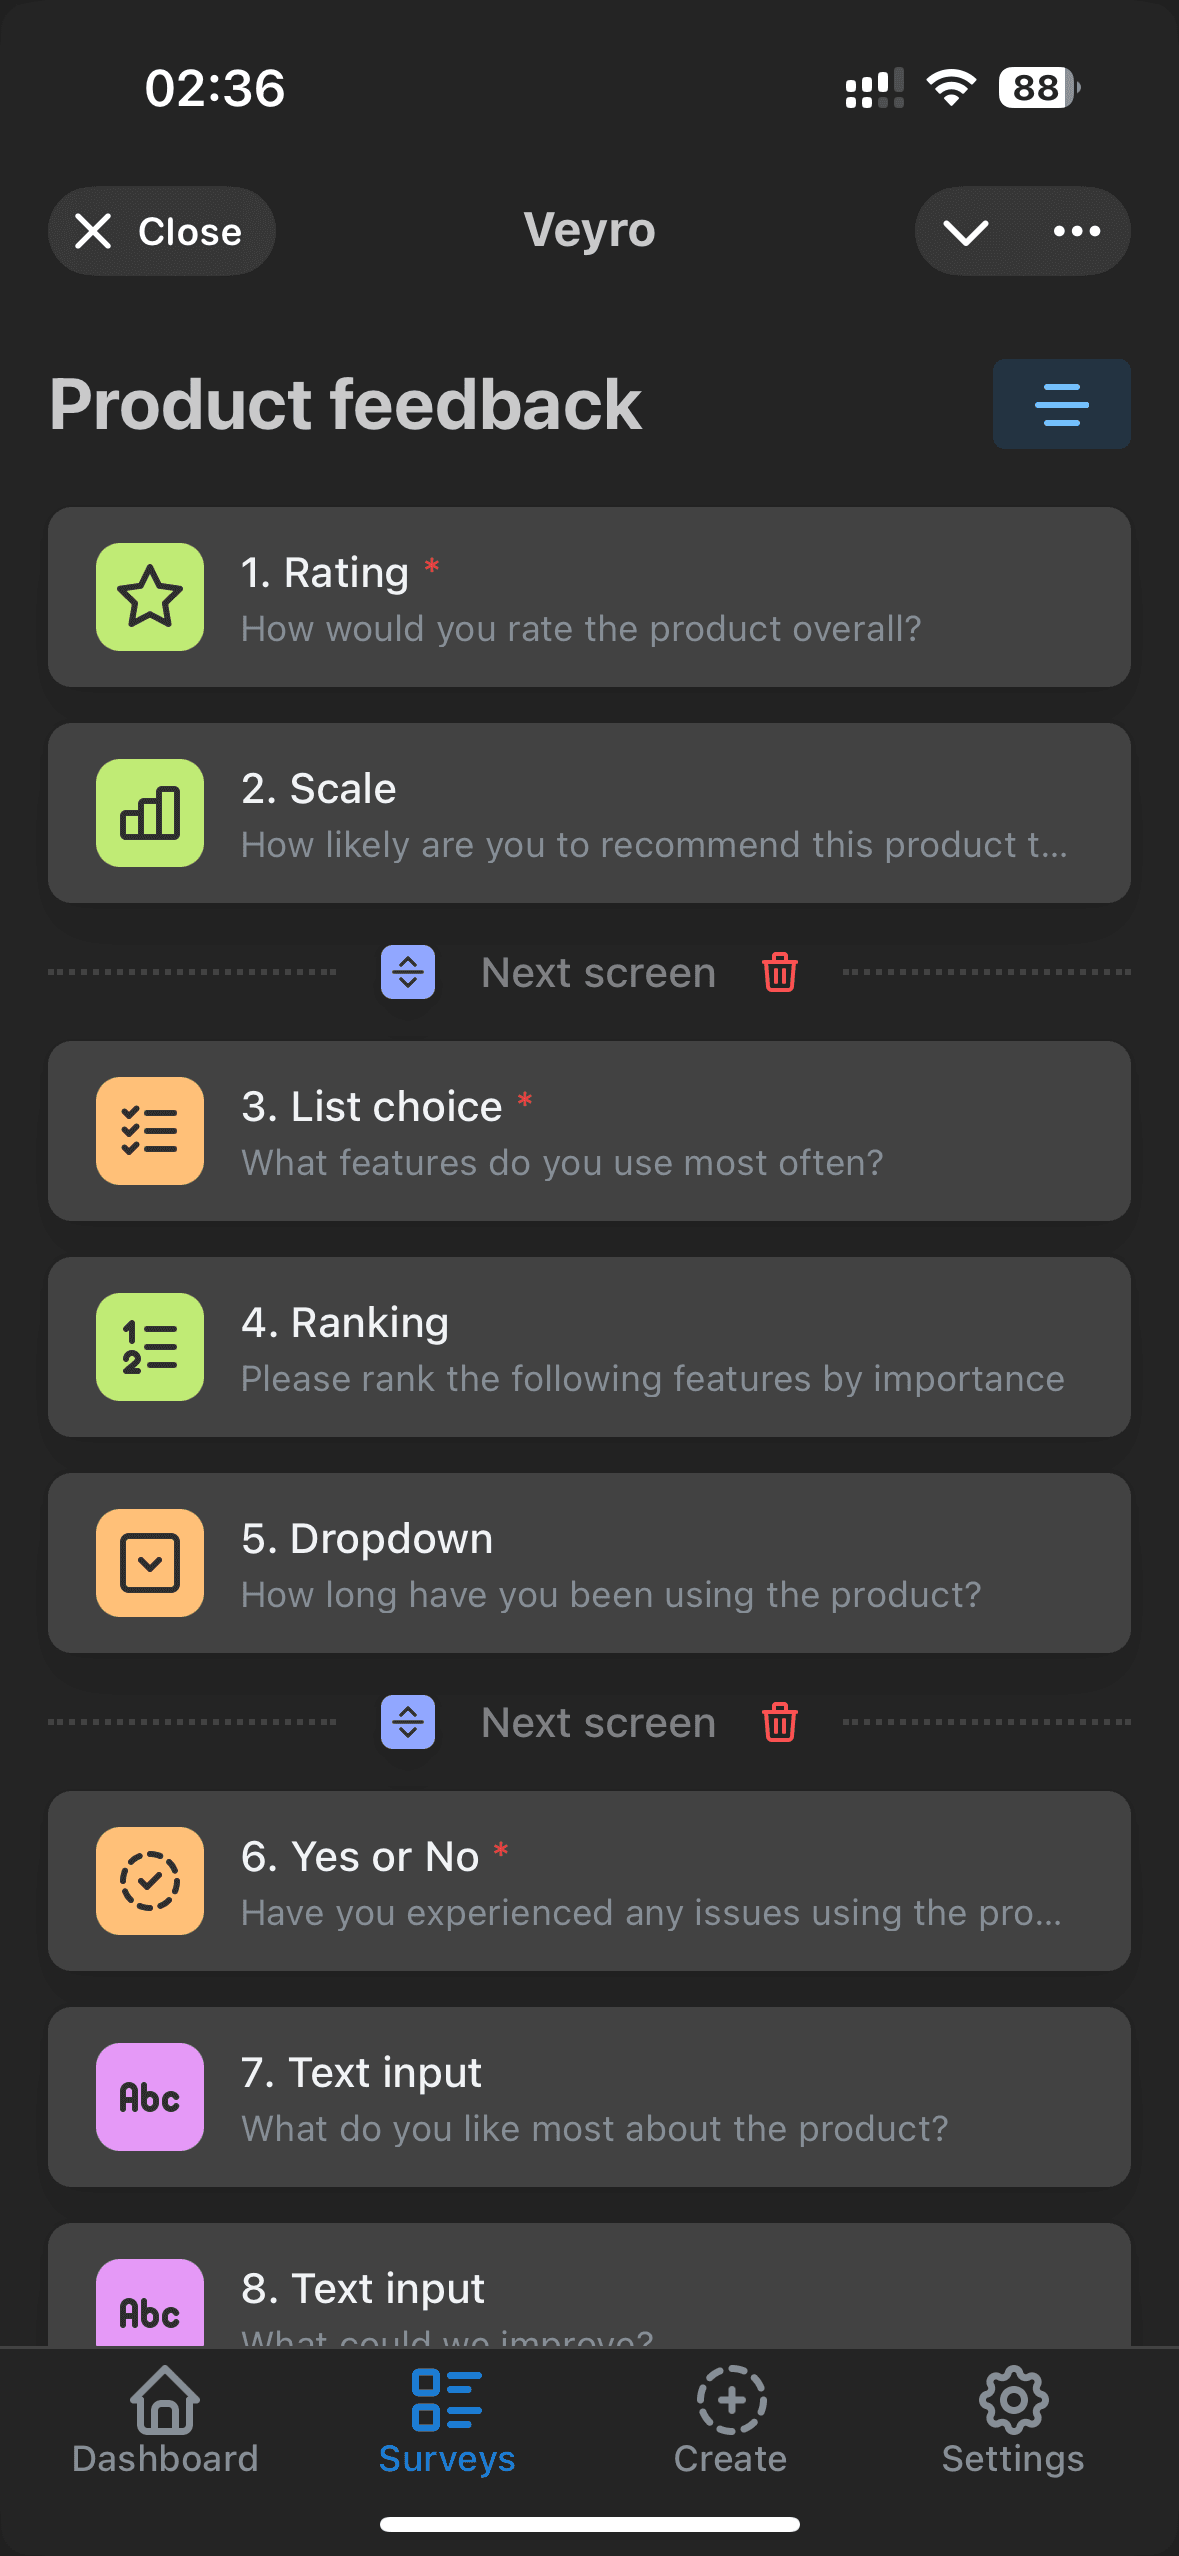Tap the Dropdown question type icon
The height and width of the screenshot is (2556, 1179).
[x=150, y=1563]
